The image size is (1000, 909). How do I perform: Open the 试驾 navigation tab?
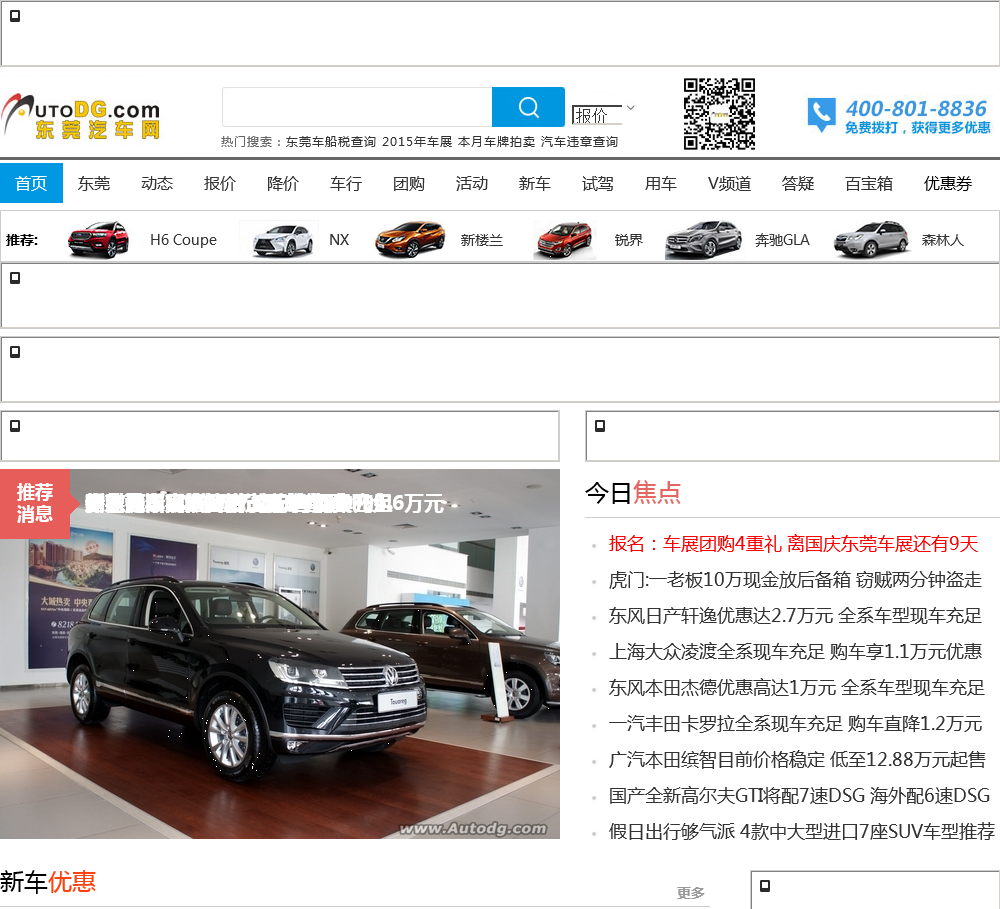point(598,183)
